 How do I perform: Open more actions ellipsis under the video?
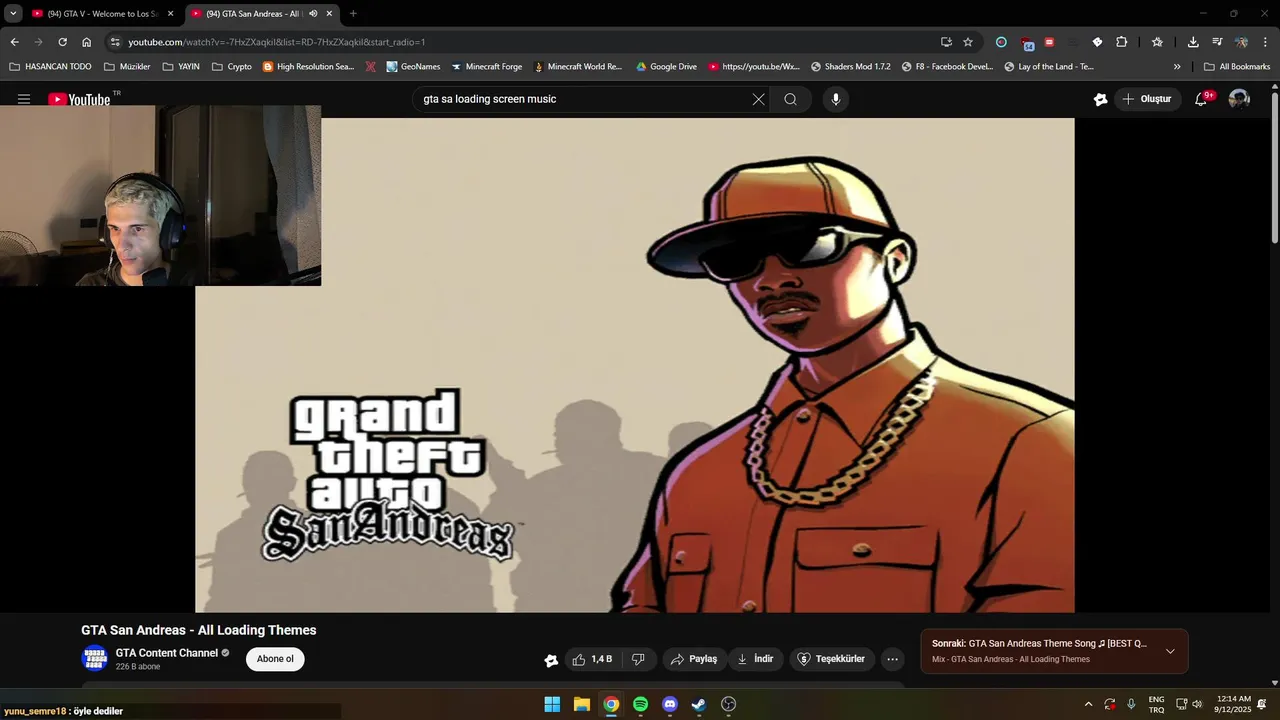tap(893, 659)
